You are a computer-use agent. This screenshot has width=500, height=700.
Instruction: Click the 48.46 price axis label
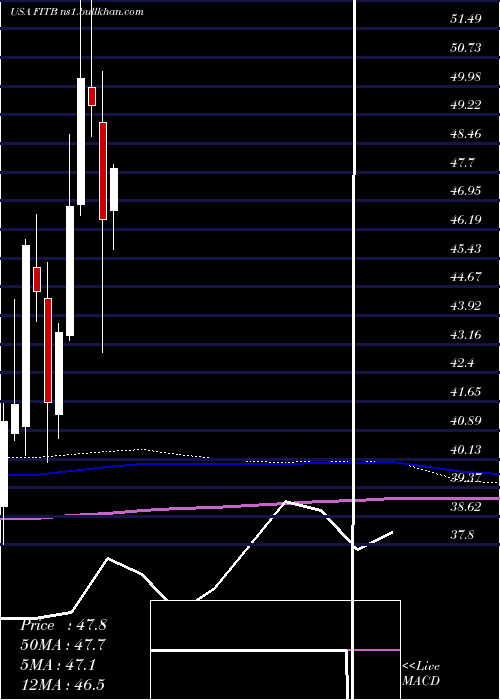466,133
